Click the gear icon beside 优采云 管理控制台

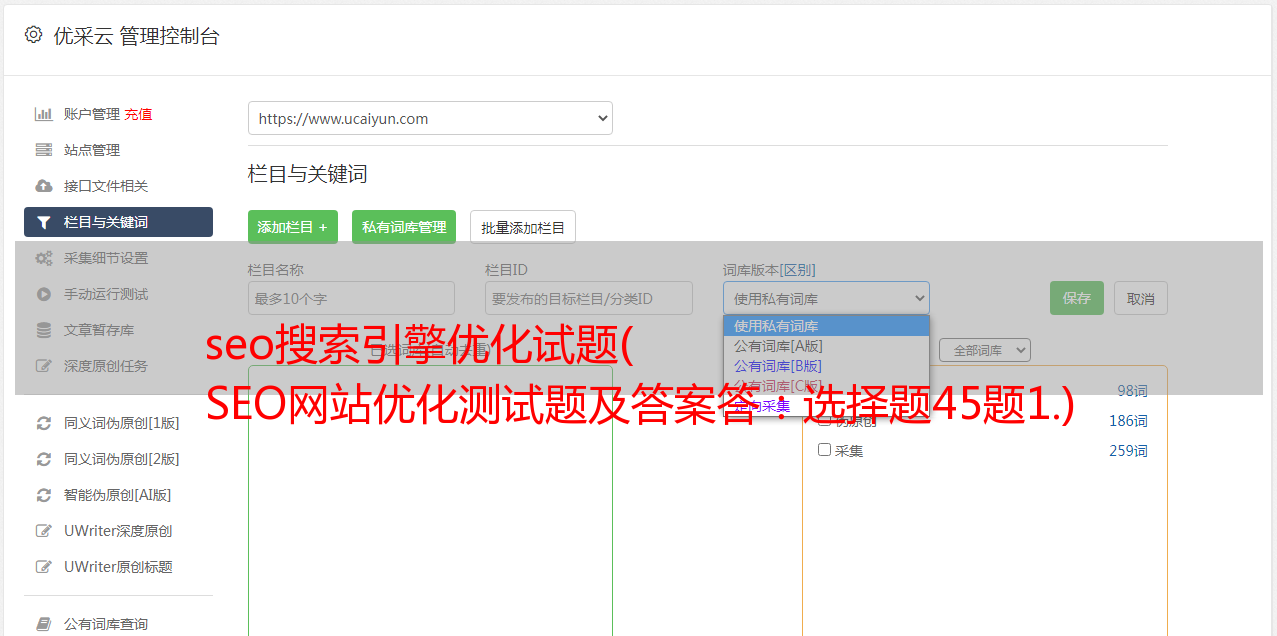tap(33, 35)
